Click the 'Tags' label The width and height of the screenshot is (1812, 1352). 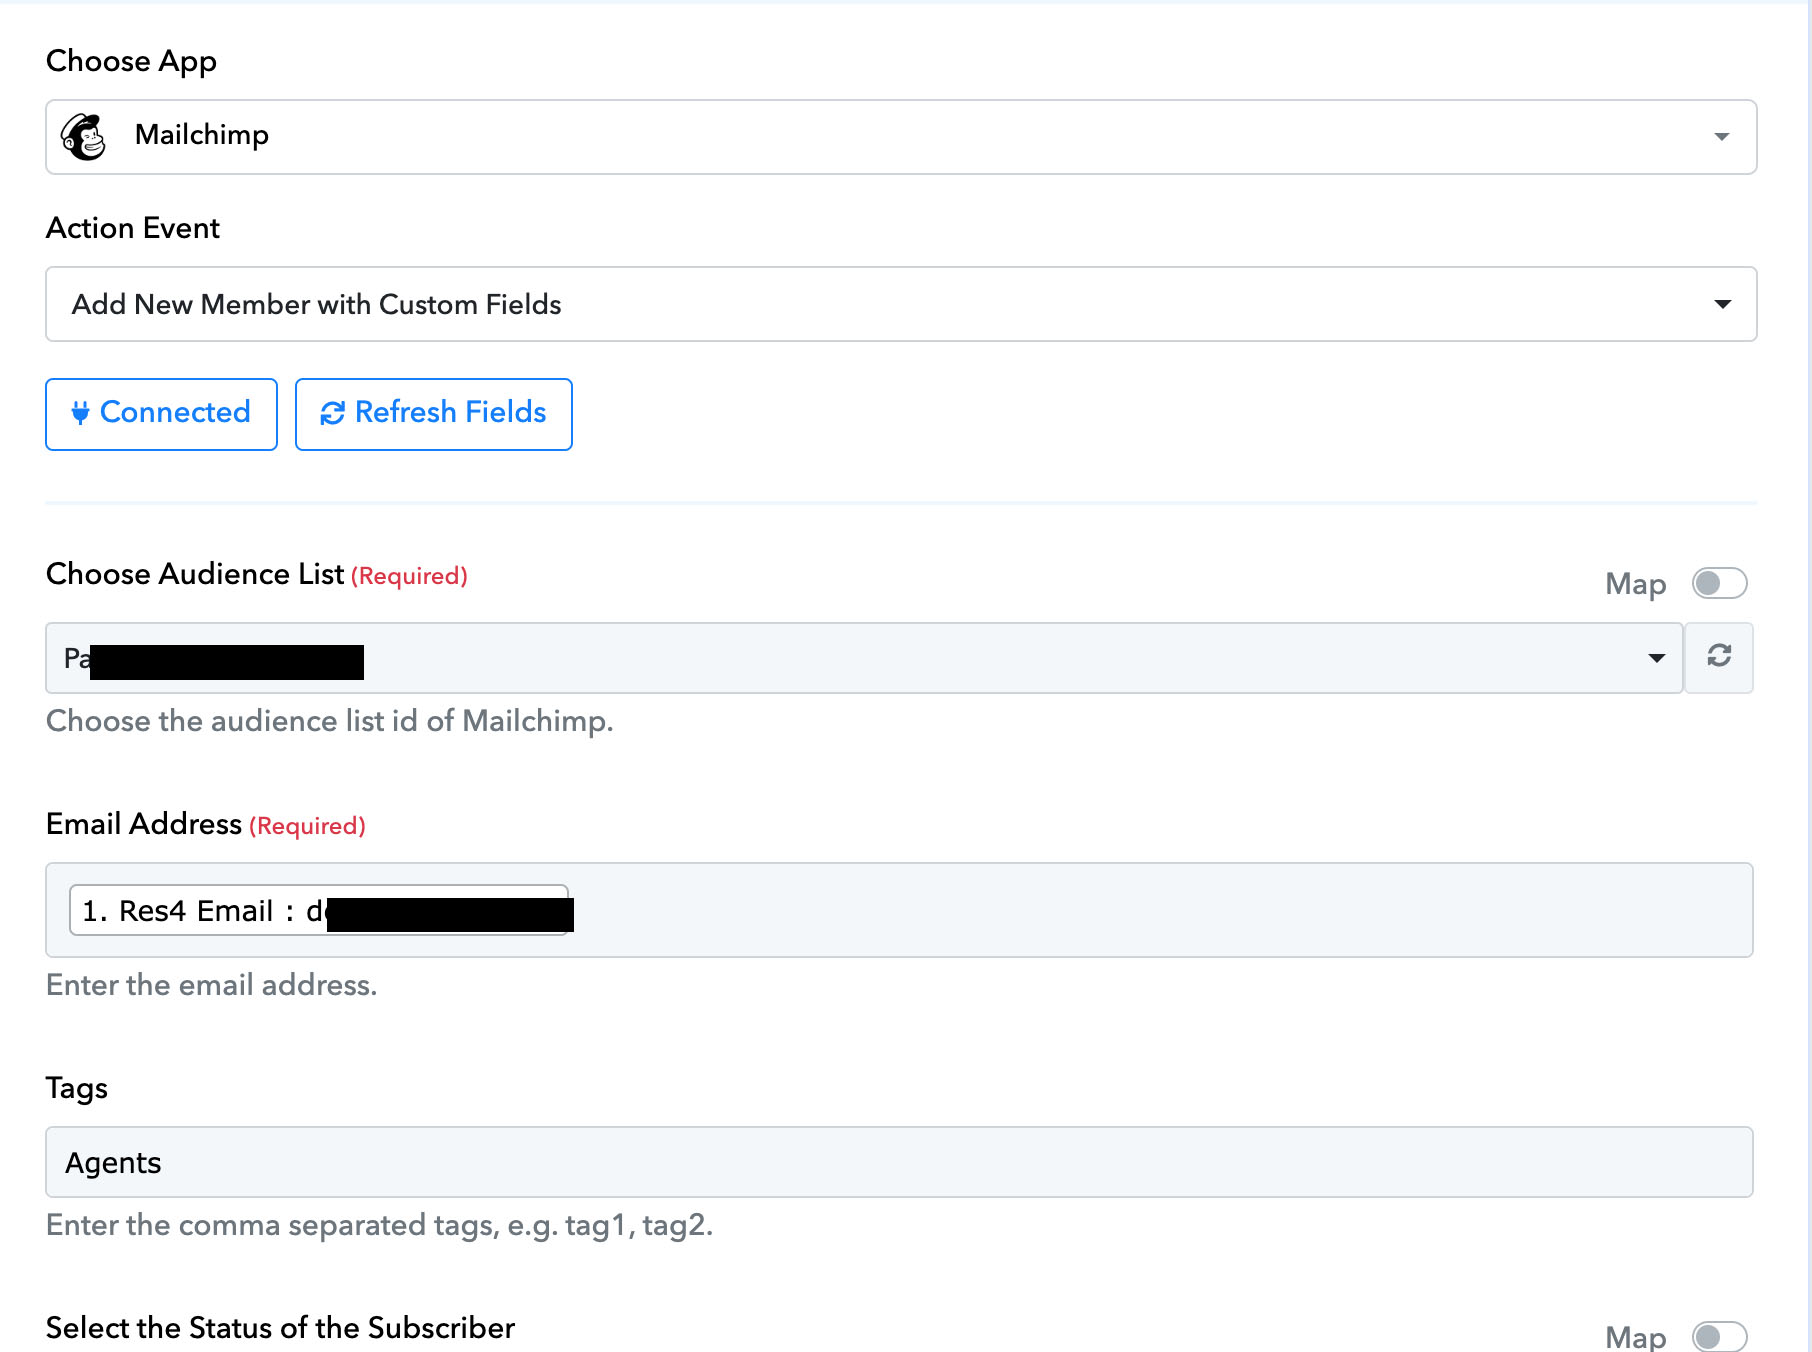tap(77, 1088)
